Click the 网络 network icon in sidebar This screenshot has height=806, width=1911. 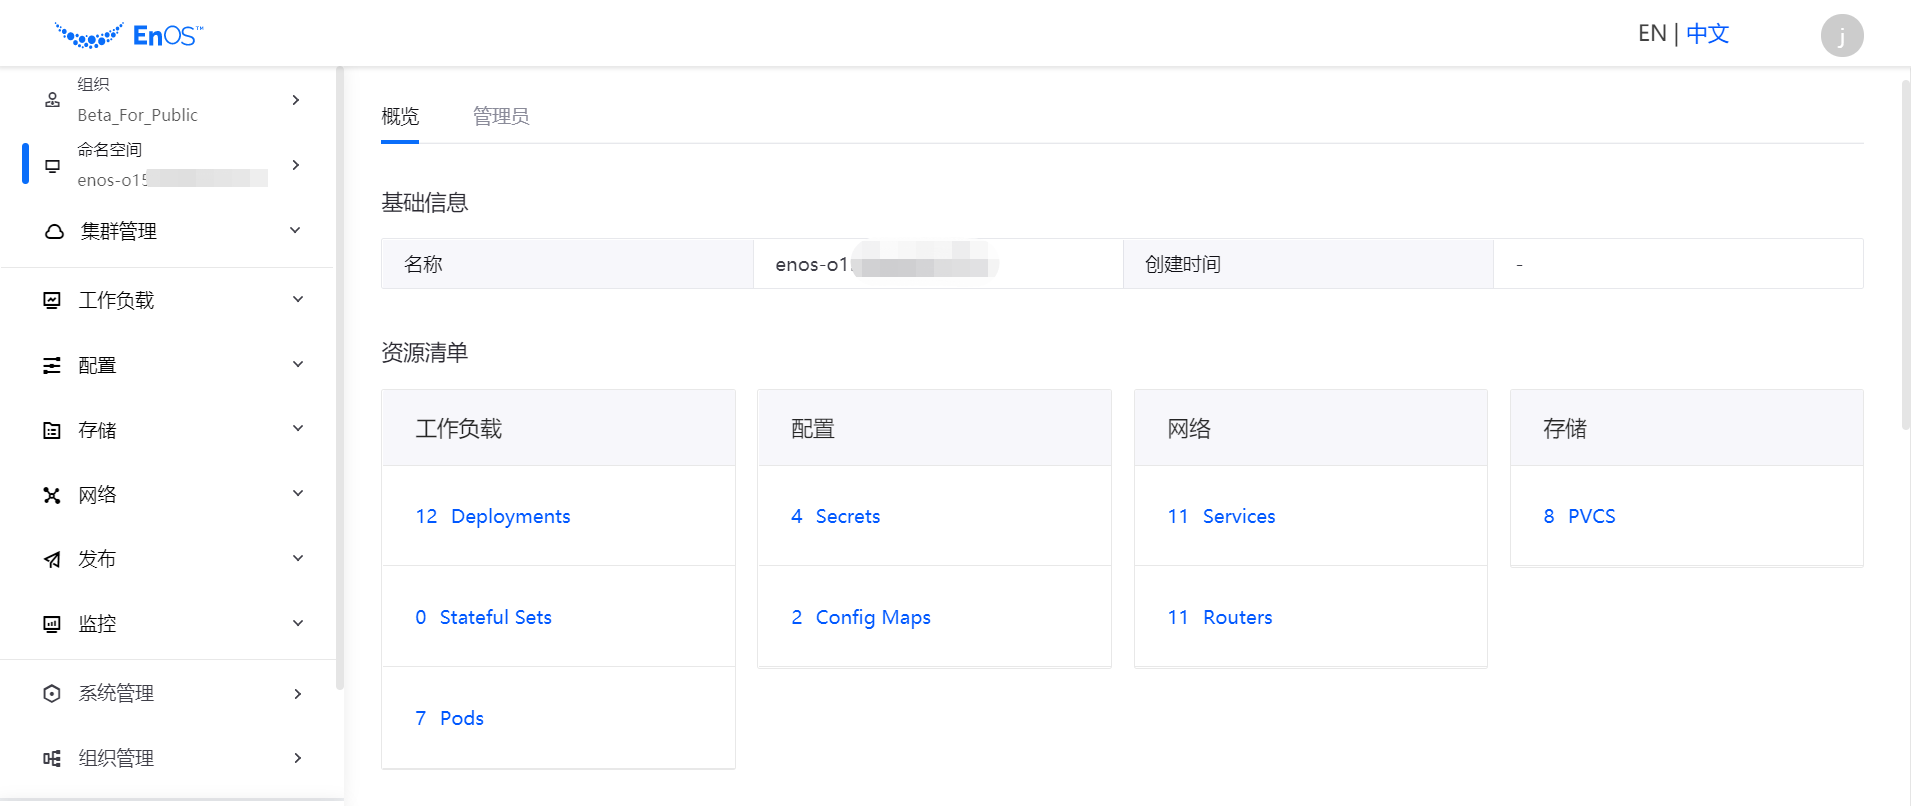(52, 496)
